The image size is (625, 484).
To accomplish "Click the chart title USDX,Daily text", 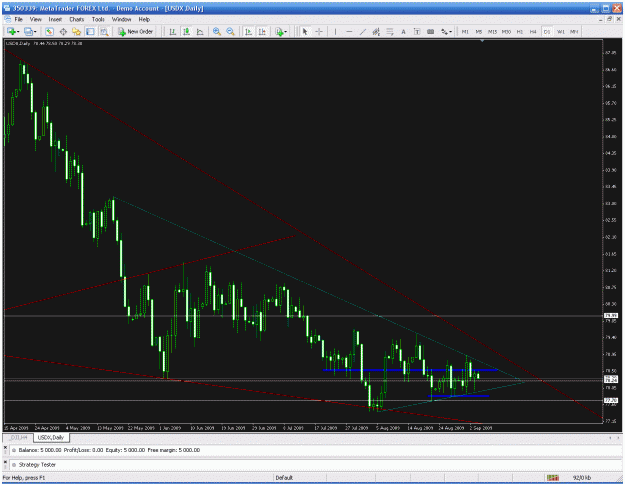I will [x=18, y=43].
